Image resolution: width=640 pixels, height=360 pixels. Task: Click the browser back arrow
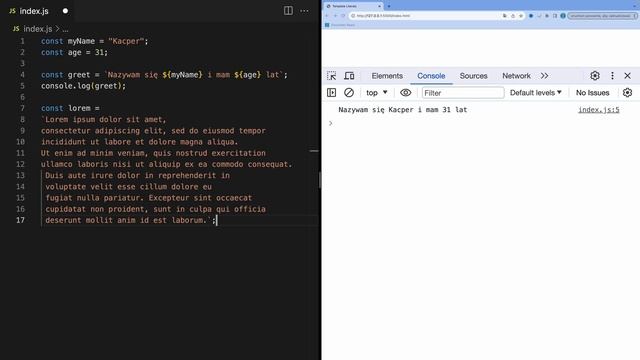click(x=327, y=16)
